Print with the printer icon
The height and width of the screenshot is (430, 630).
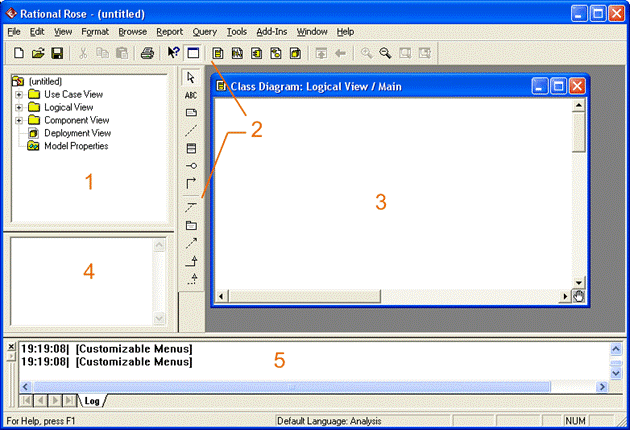coord(147,53)
